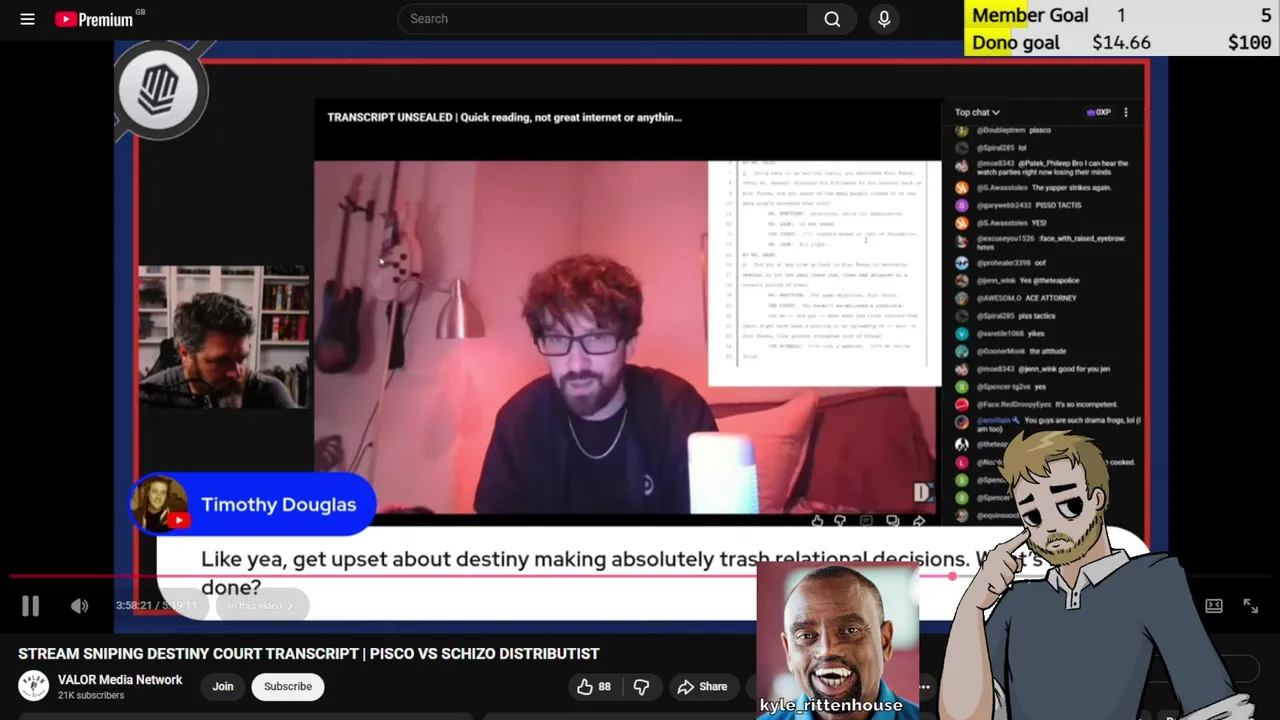Click the embedded stream thumbs-up icon
The image size is (1280, 720).
[817, 520]
